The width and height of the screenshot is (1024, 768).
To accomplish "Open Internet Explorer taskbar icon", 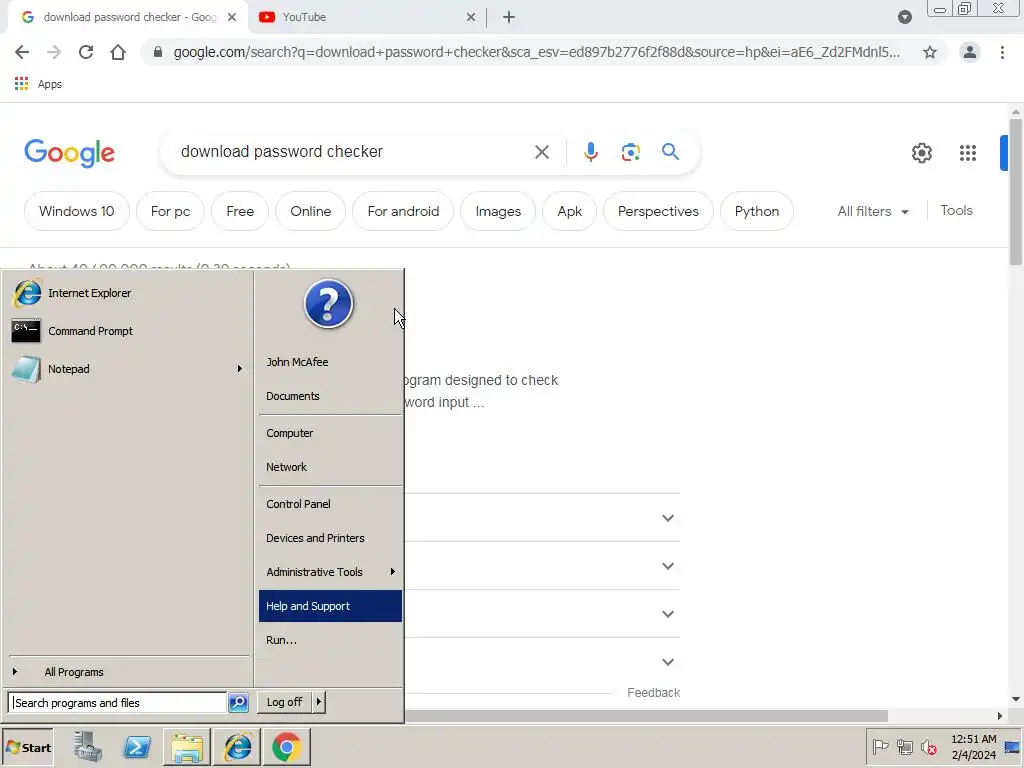I will point(237,747).
